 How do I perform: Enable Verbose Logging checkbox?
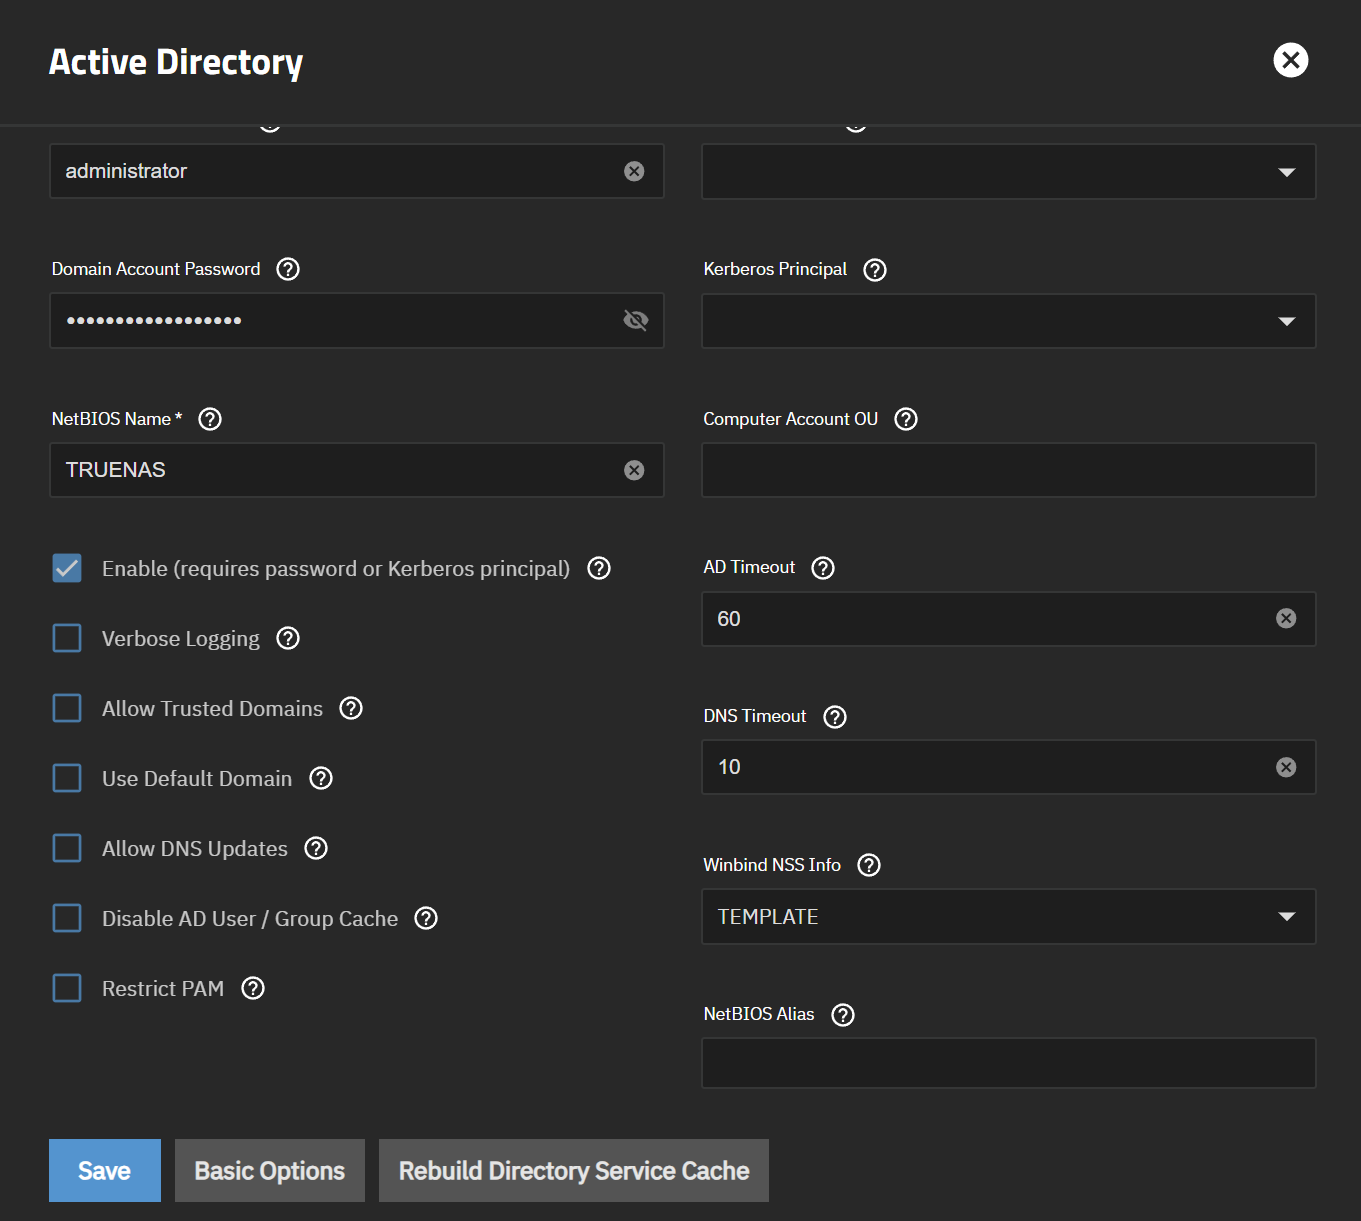[x=67, y=639]
